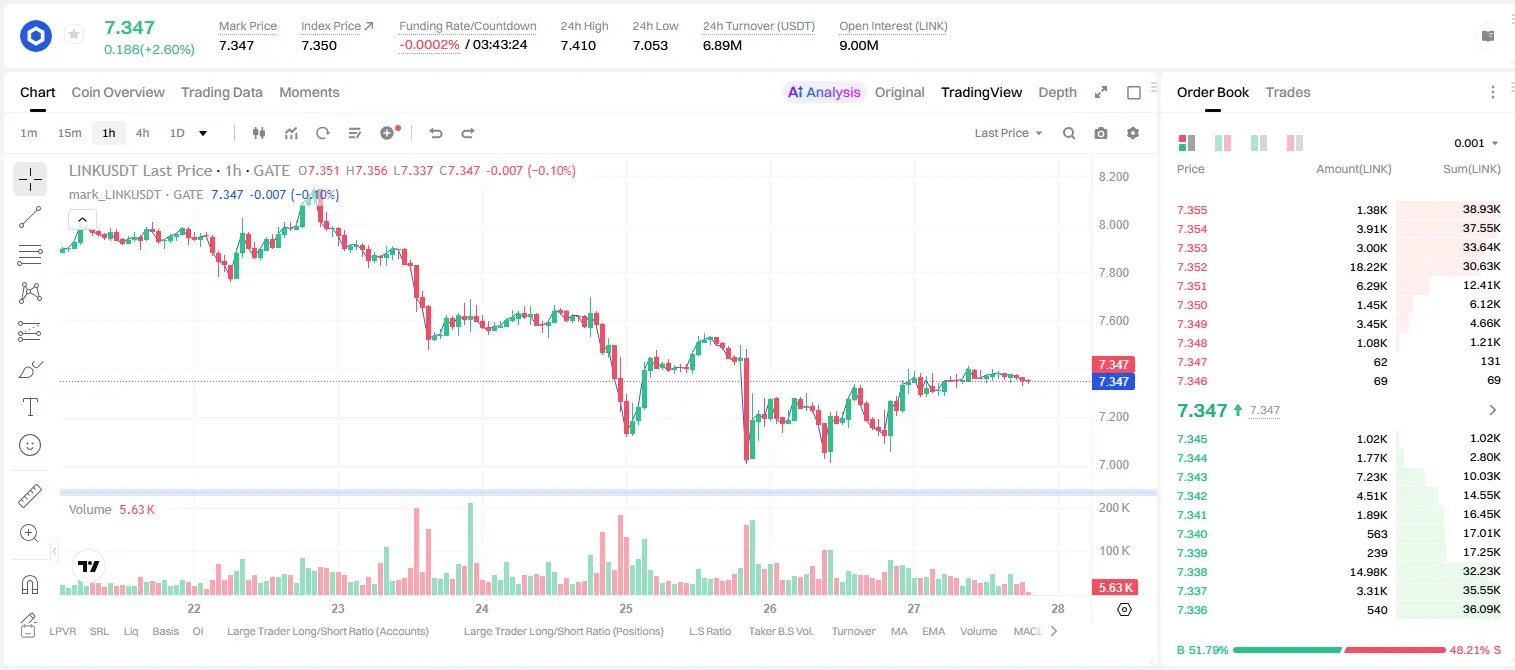Image resolution: width=1515 pixels, height=670 pixels.
Task: Open the Last Price dropdown
Action: [1008, 133]
